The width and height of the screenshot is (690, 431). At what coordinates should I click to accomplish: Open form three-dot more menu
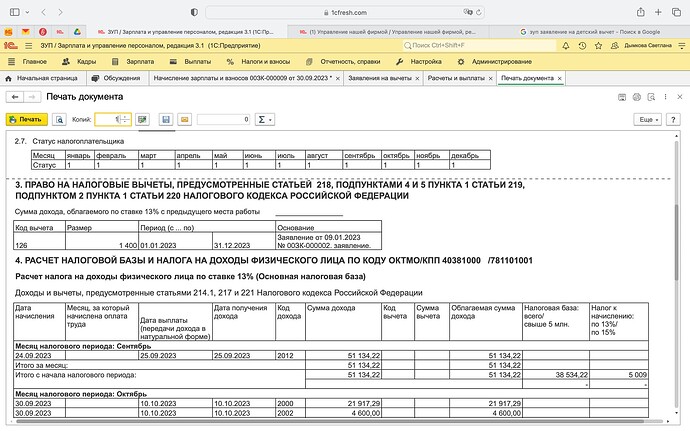click(x=665, y=97)
